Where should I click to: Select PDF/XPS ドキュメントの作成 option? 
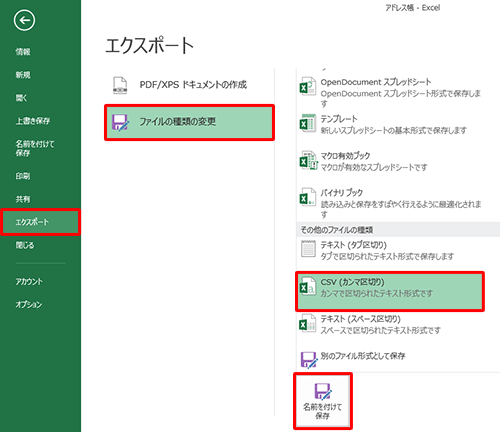[x=189, y=85]
